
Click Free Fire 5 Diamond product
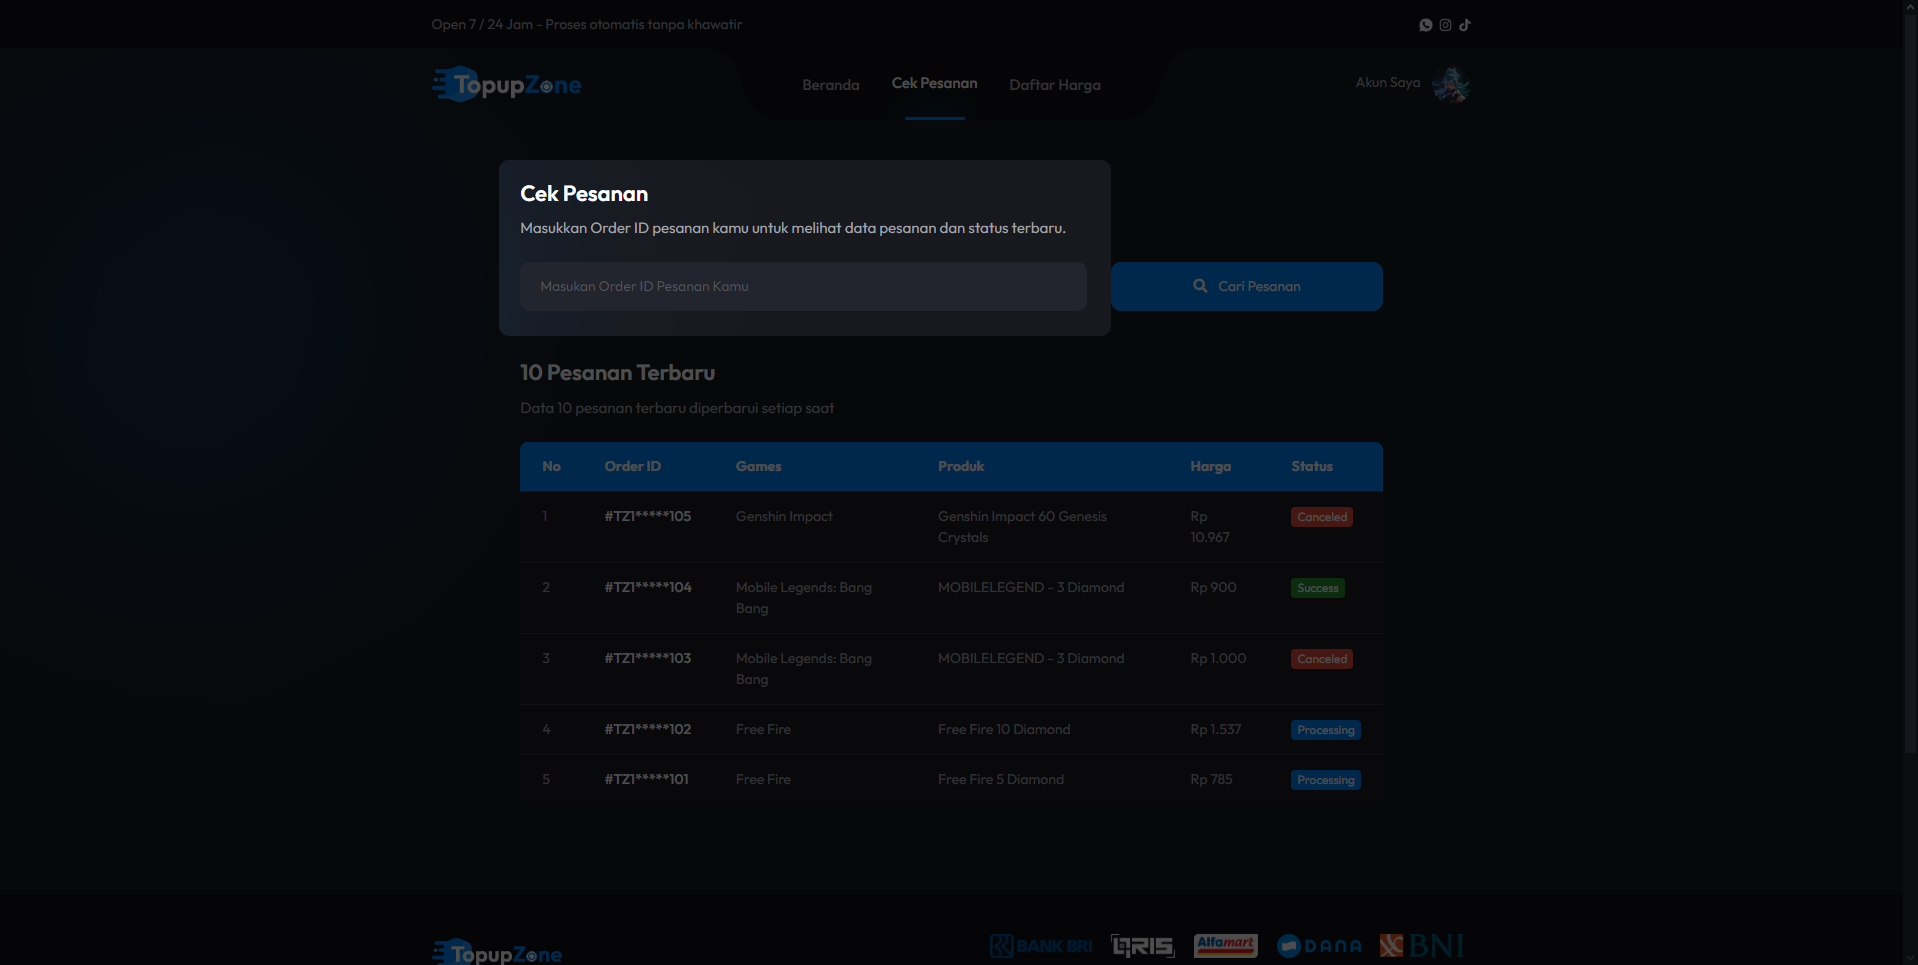(x=1001, y=780)
